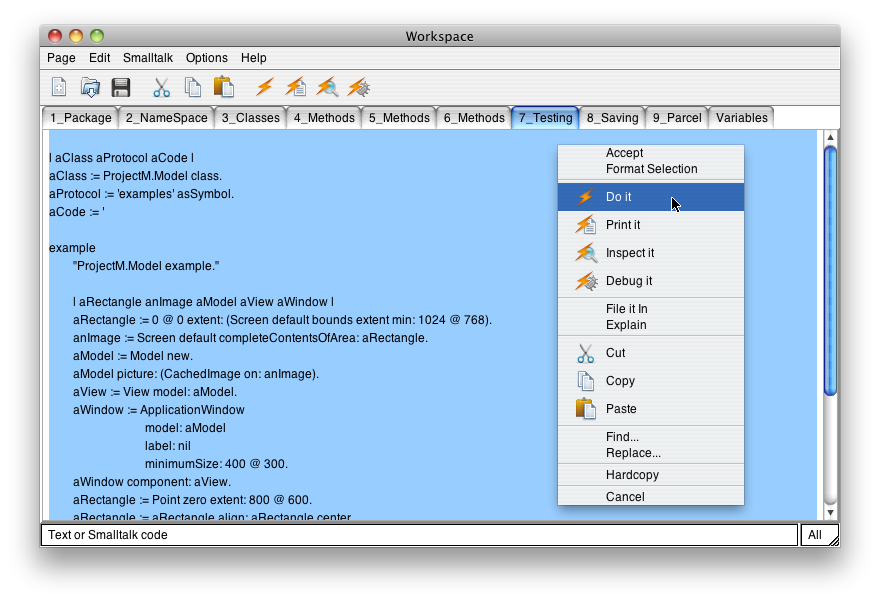
Task: Open the Edit menu
Action: click(99, 58)
